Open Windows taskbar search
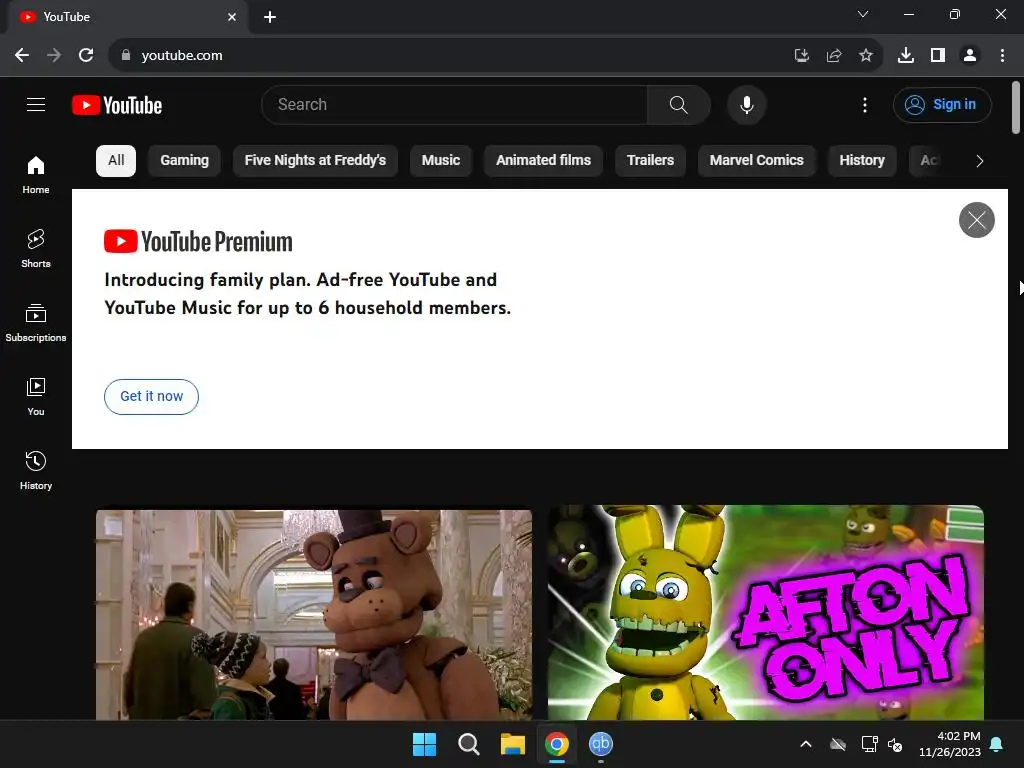 coord(469,744)
